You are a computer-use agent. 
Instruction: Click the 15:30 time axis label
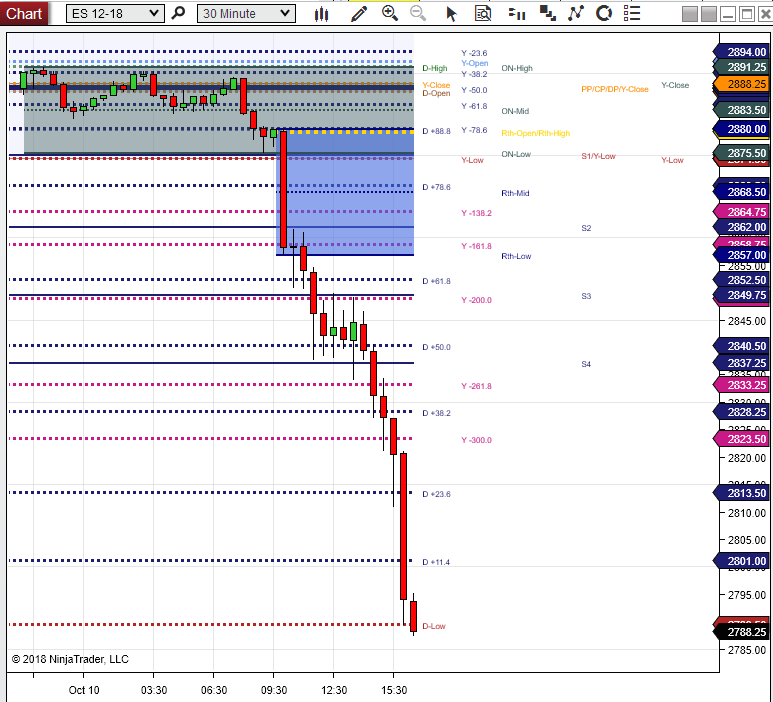pos(393,690)
